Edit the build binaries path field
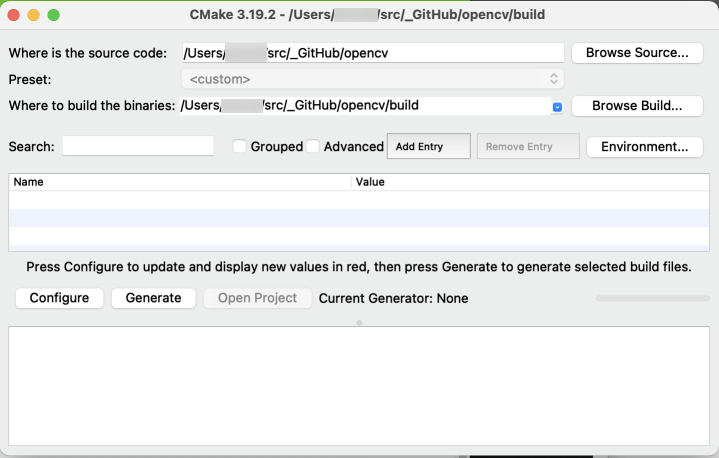Image resolution: width=719 pixels, height=458 pixels. [365, 106]
